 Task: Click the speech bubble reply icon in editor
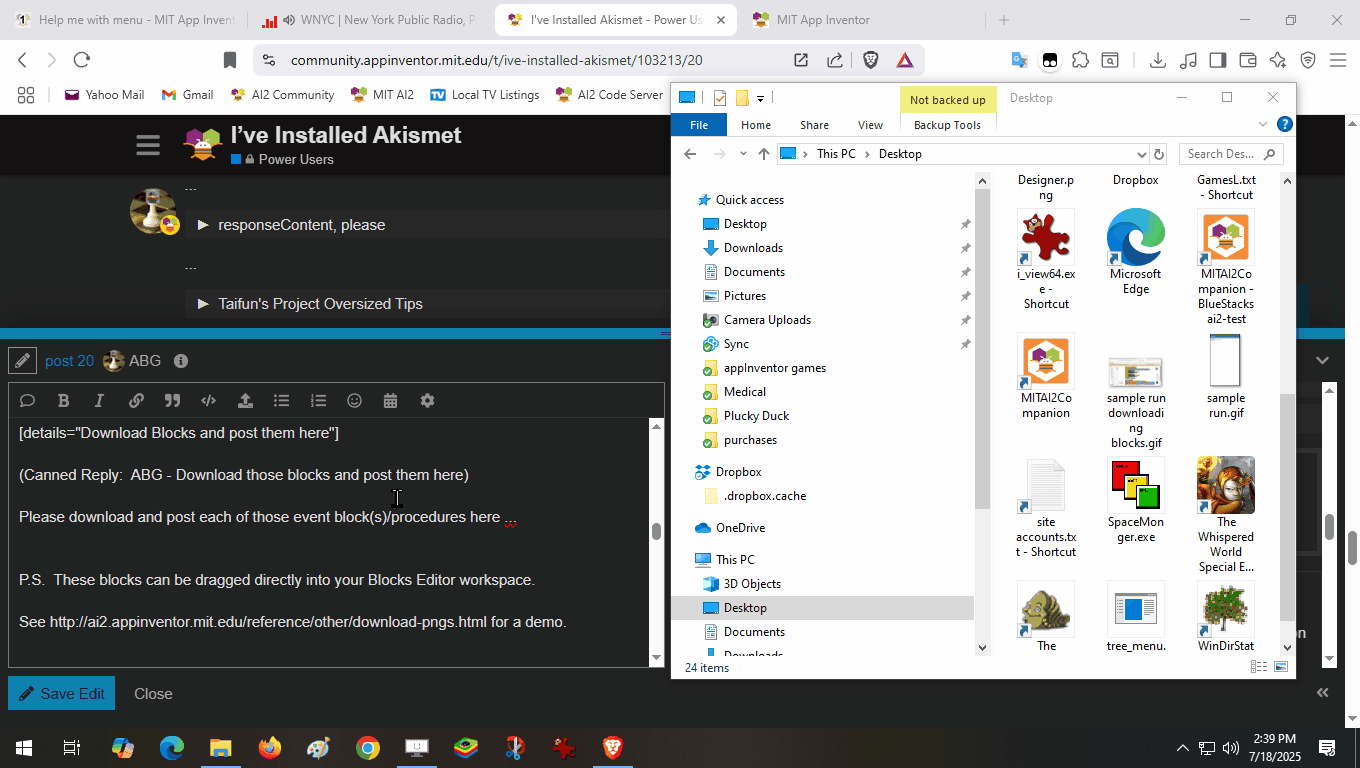[27, 401]
